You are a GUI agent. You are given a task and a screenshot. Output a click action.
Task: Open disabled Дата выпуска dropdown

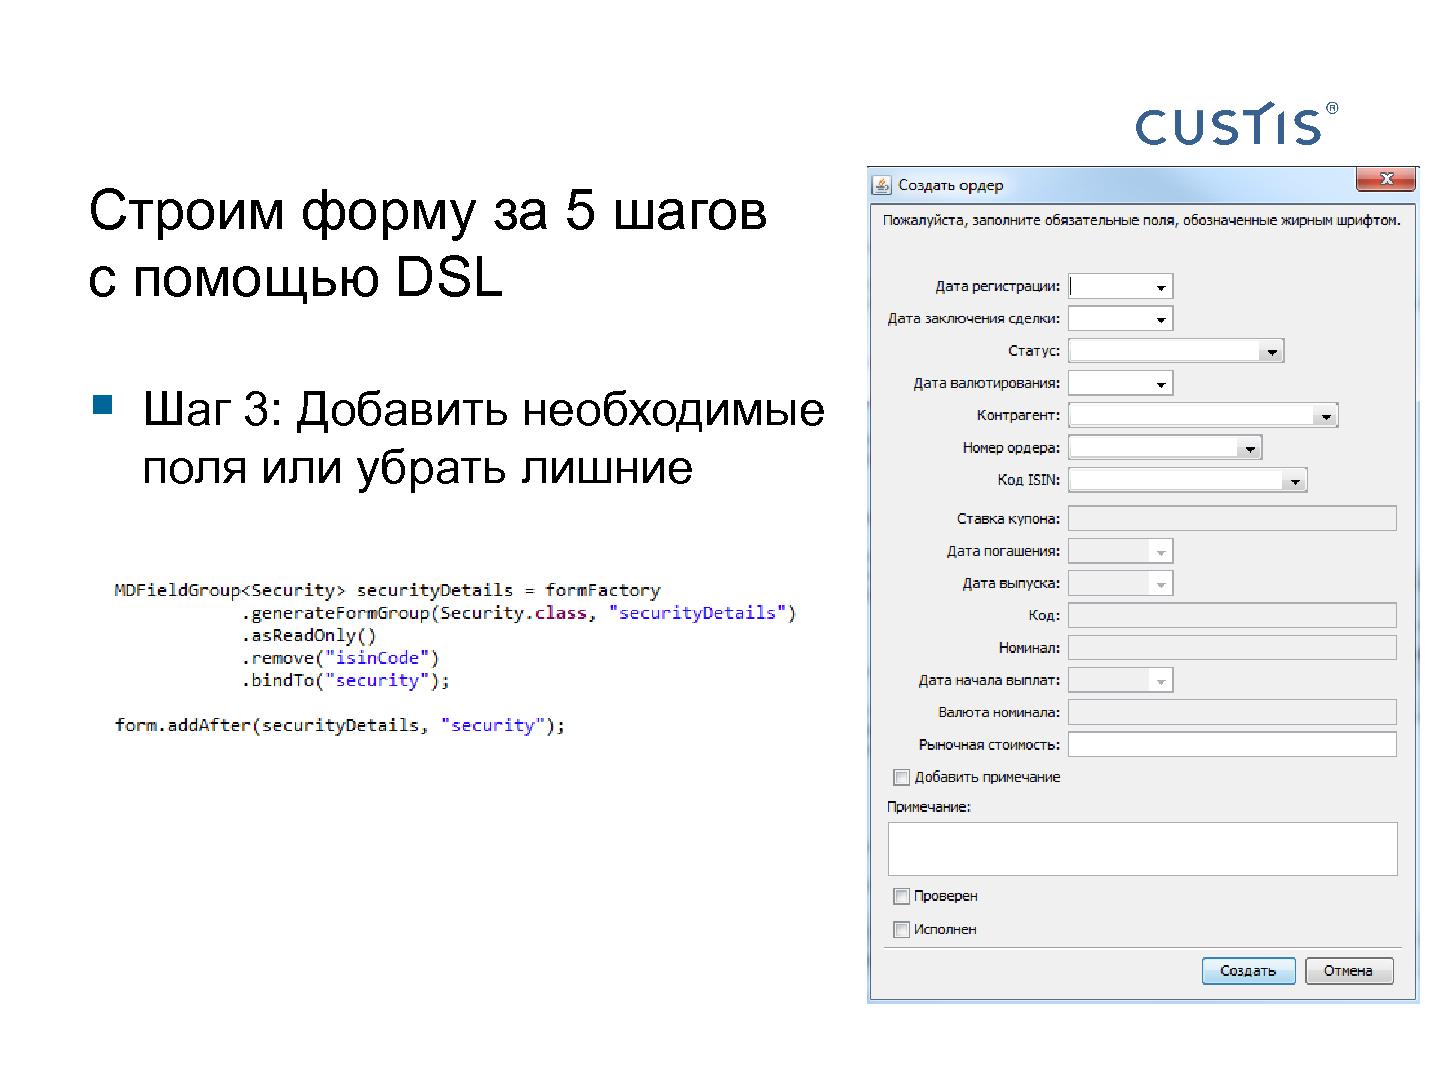[x=1160, y=584]
